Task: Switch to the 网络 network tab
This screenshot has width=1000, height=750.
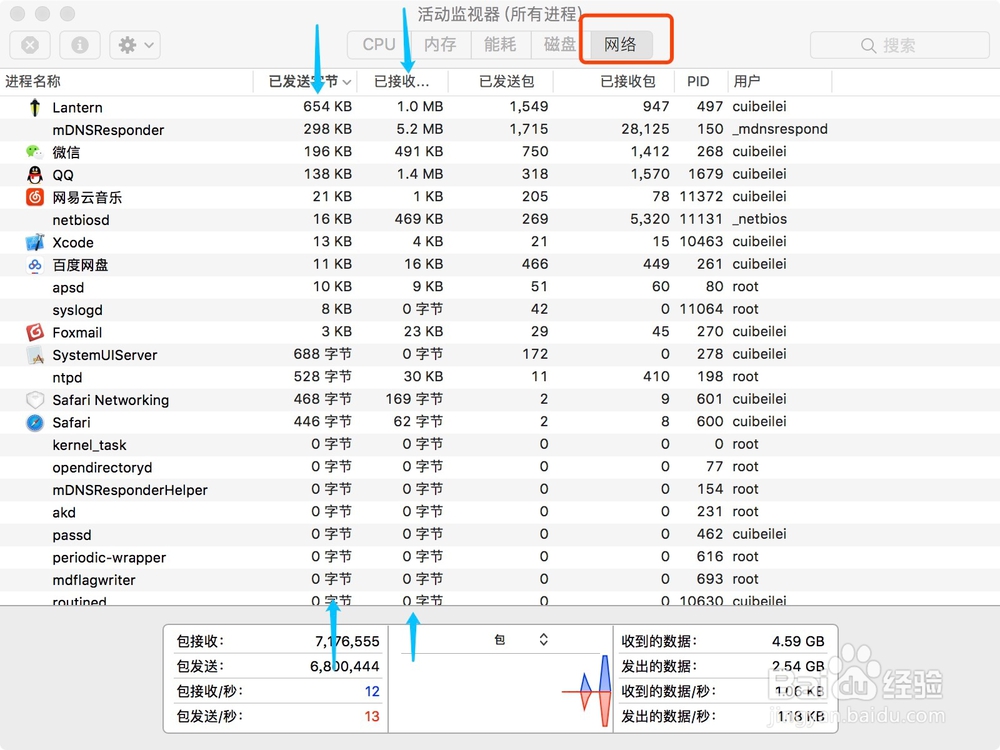Action: (x=621, y=45)
